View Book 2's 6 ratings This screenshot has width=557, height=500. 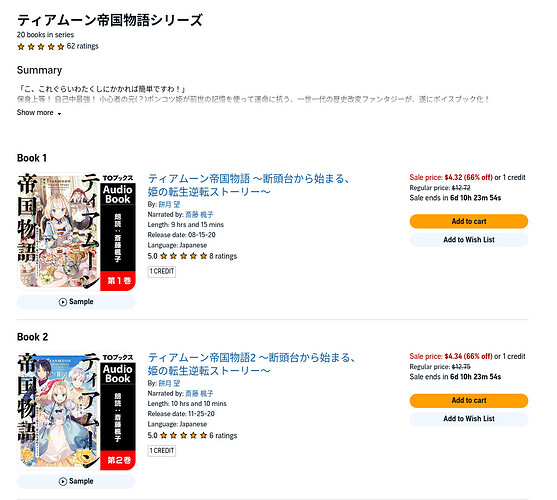click(223, 435)
